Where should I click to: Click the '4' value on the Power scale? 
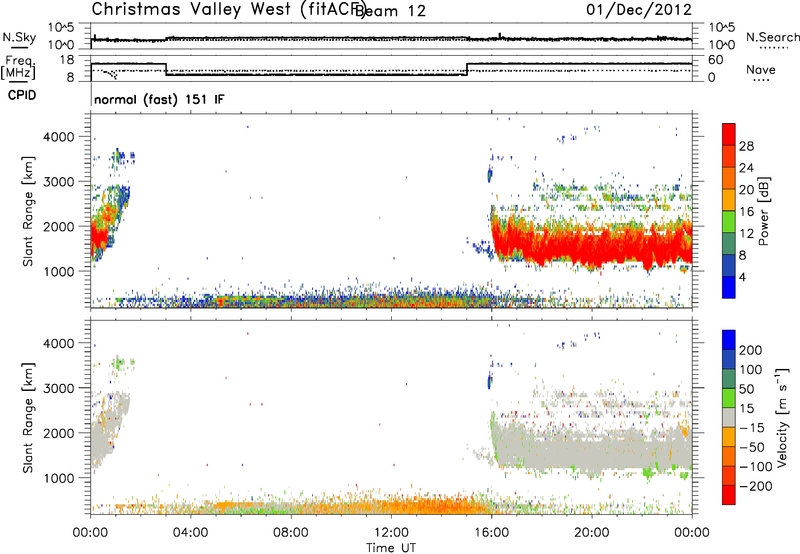pyautogui.click(x=743, y=277)
